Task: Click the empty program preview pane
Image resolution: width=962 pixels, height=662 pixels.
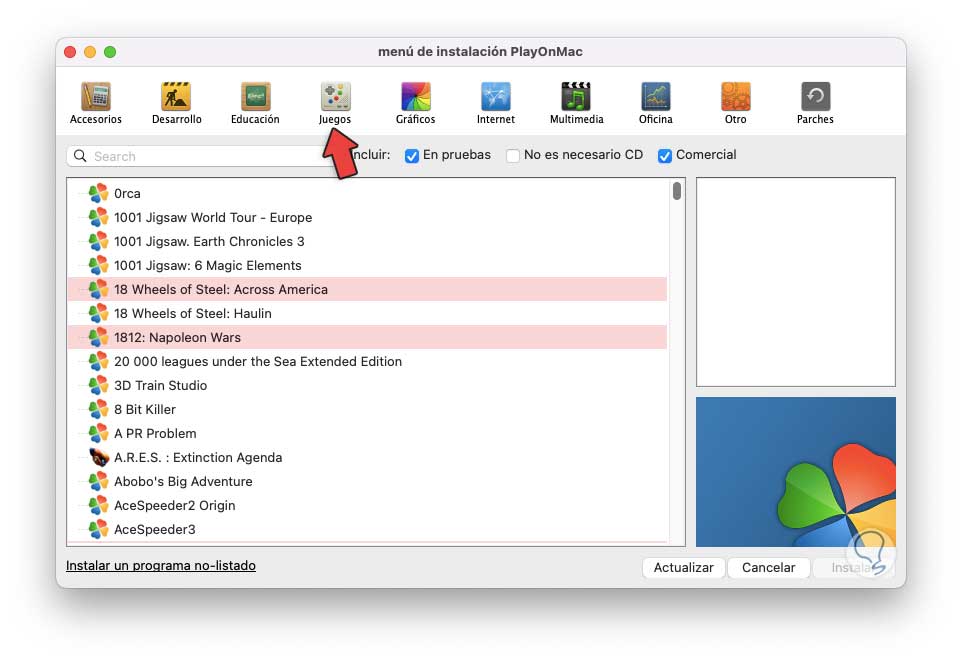Action: [796, 282]
